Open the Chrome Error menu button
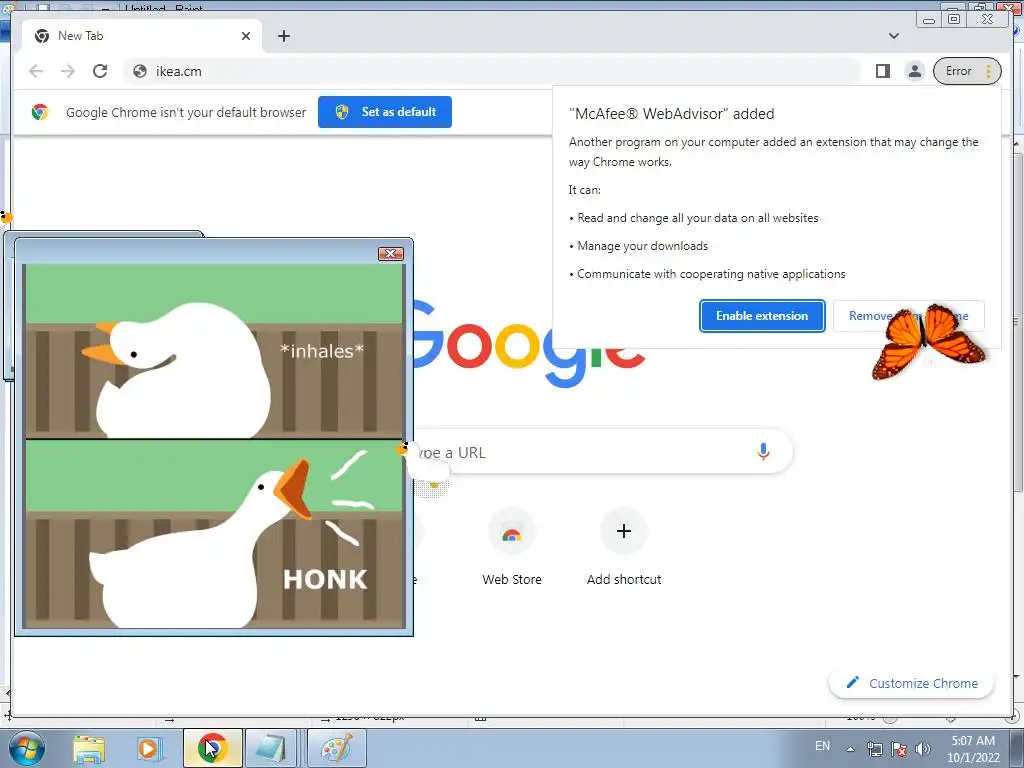The height and width of the screenshot is (768, 1024). click(967, 71)
